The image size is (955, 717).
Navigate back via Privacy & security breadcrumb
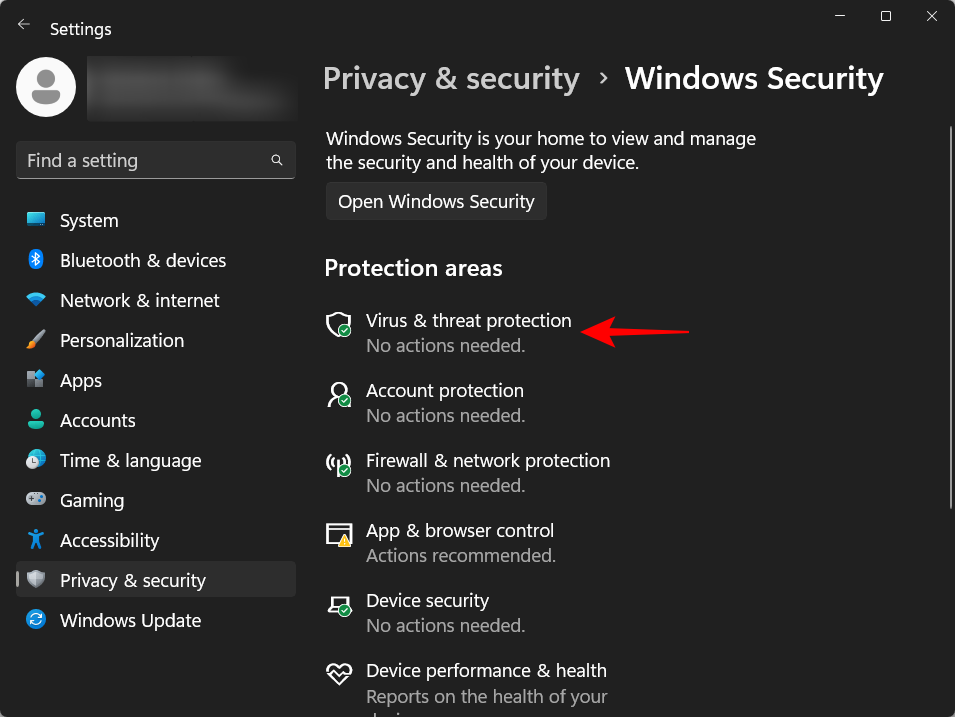pos(451,78)
